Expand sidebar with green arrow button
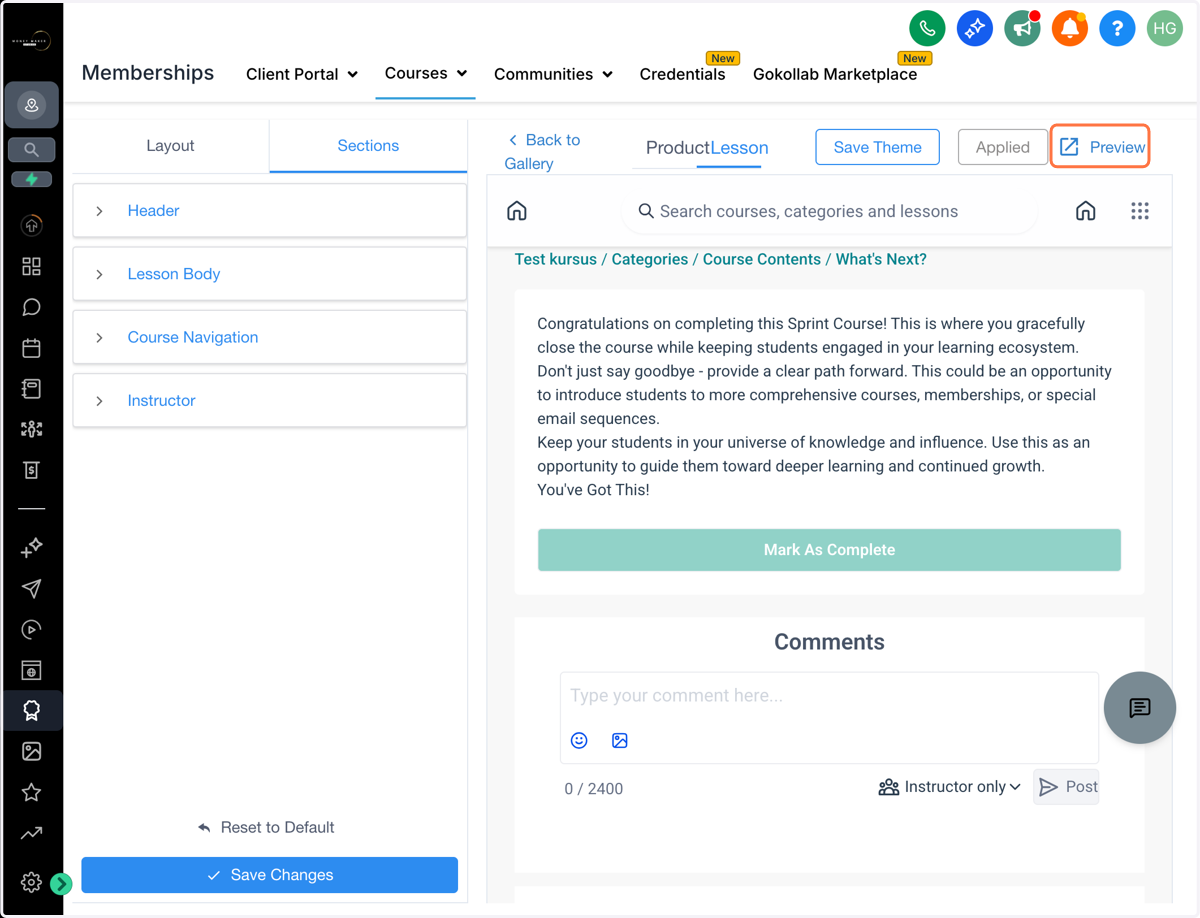 pos(61,883)
